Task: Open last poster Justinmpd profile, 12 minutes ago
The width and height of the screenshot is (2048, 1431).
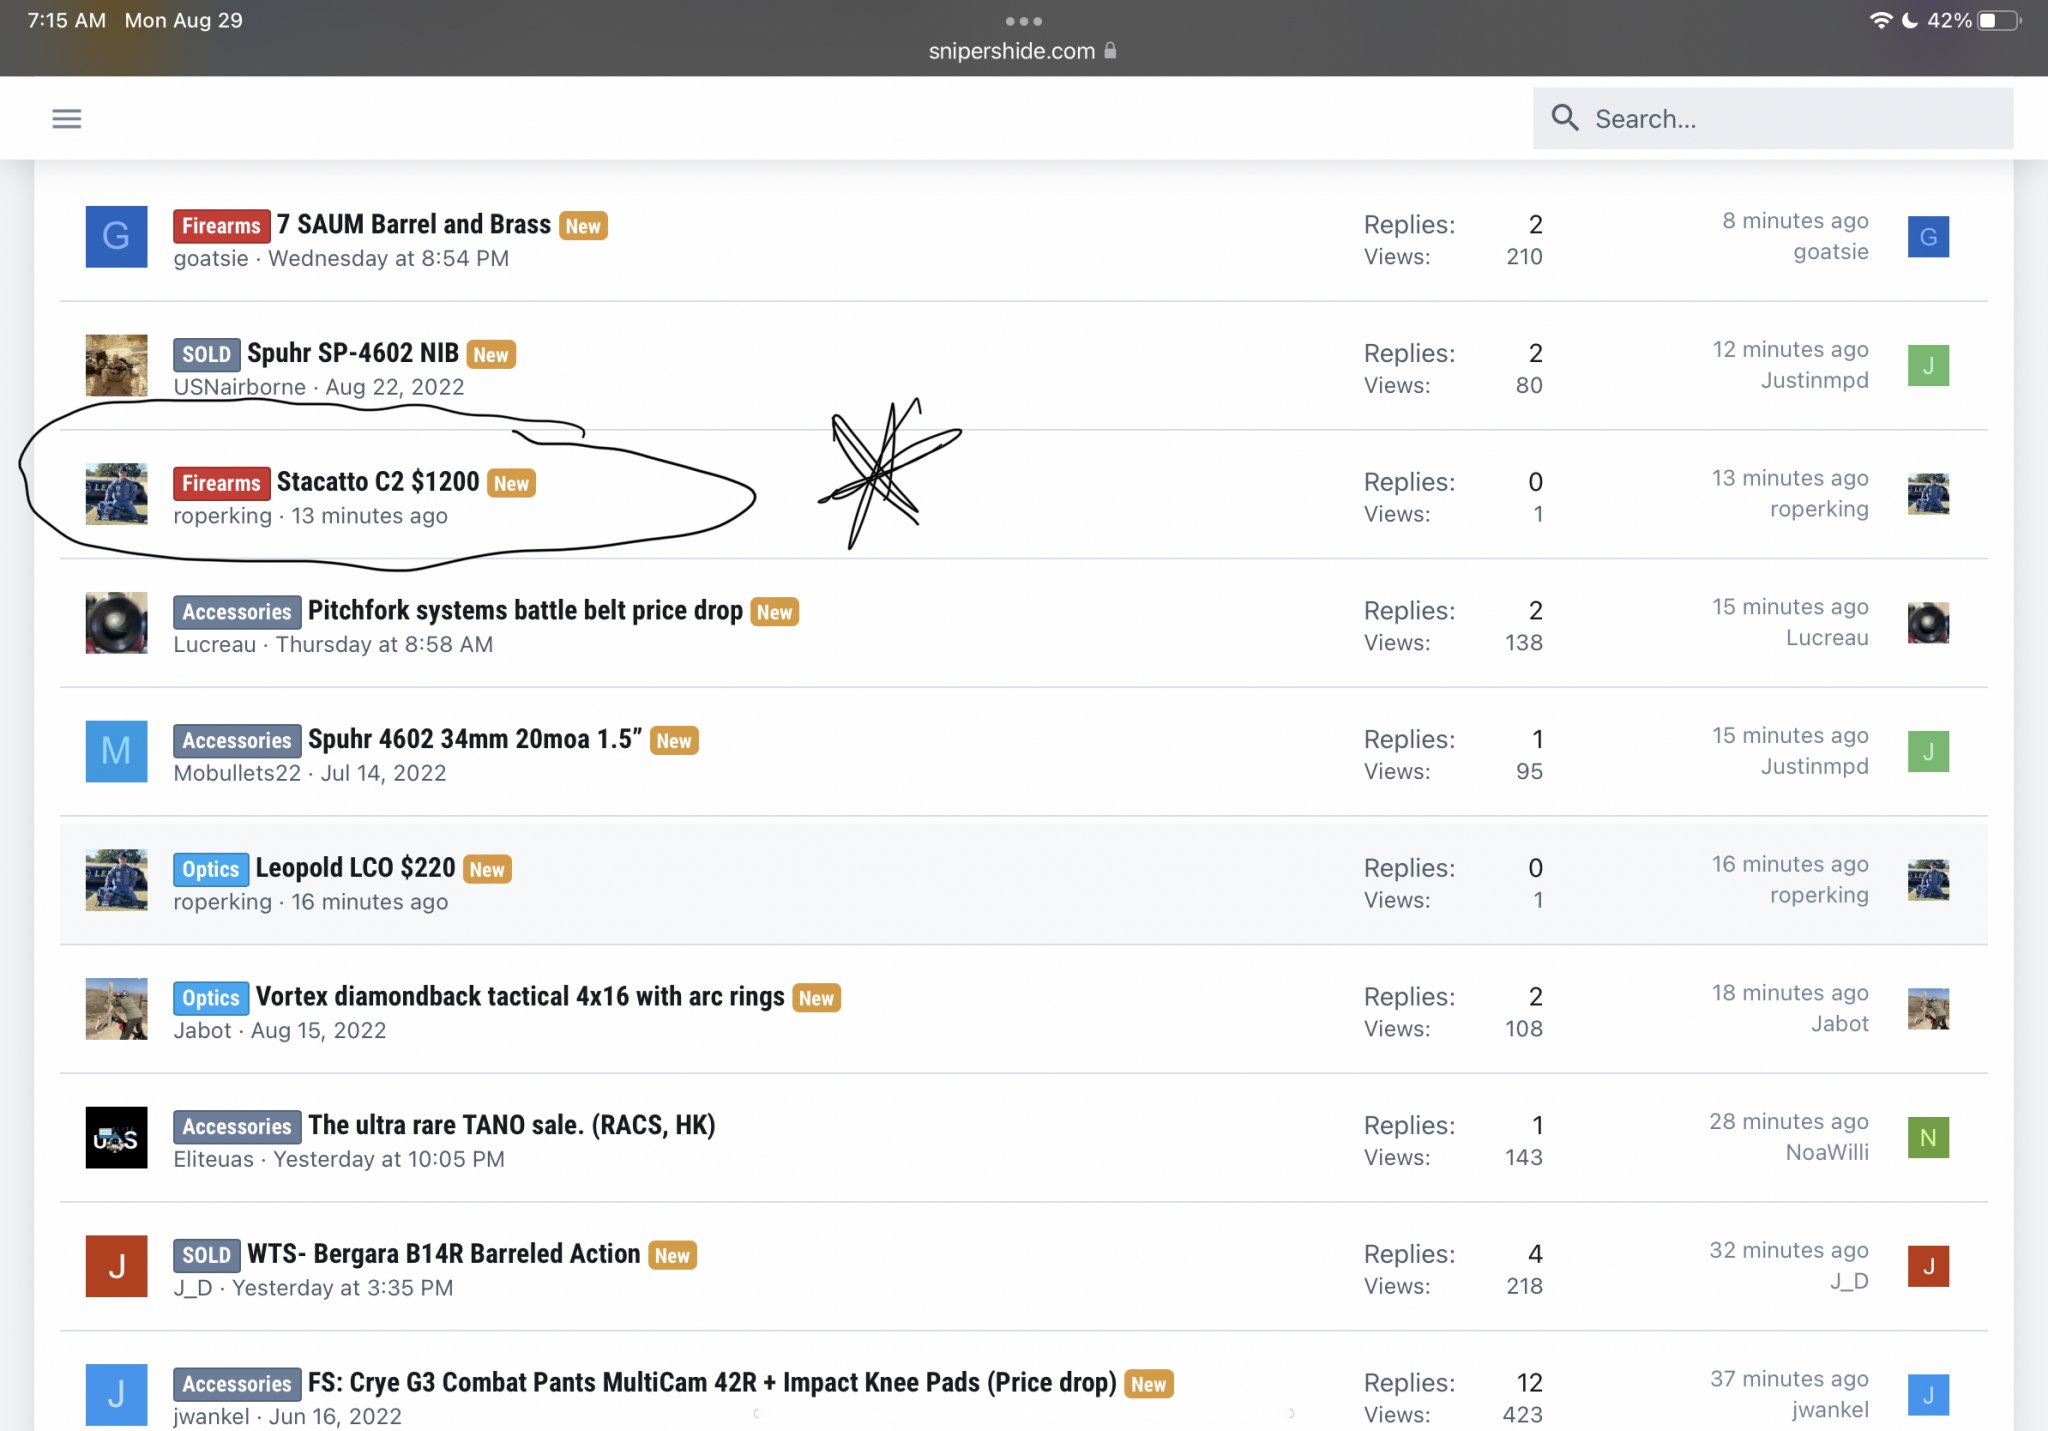Action: pyautogui.click(x=1814, y=380)
